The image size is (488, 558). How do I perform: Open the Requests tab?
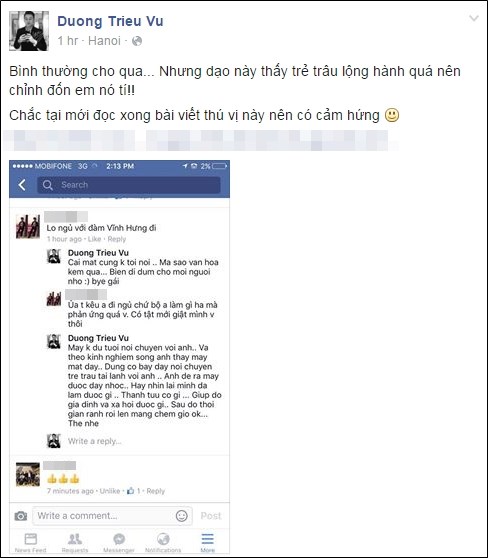pyautogui.click(x=75, y=543)
